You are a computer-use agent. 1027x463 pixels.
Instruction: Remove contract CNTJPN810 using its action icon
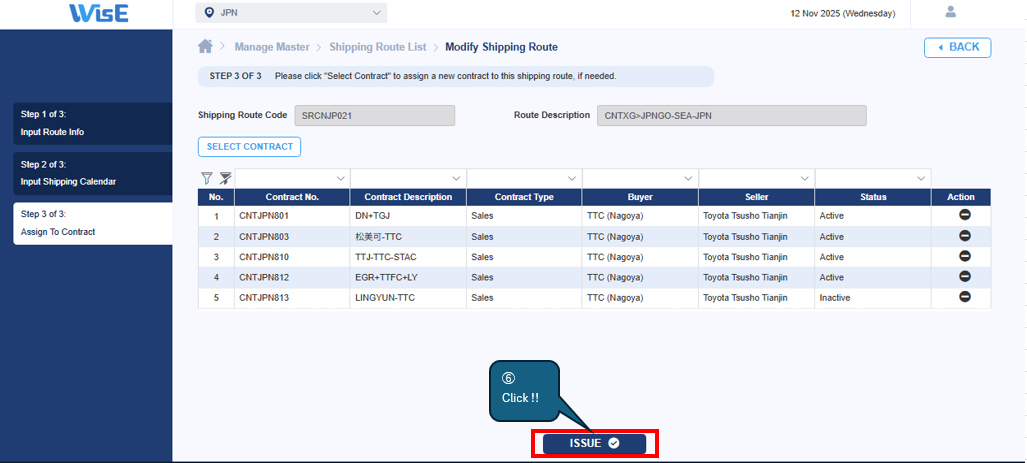coord(964,256)
